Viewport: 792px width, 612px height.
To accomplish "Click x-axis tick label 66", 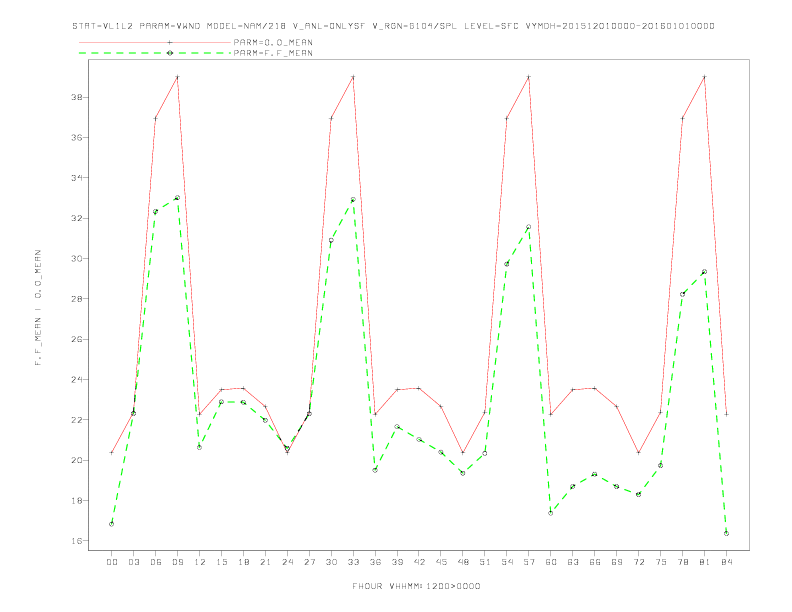I will 595,562.
